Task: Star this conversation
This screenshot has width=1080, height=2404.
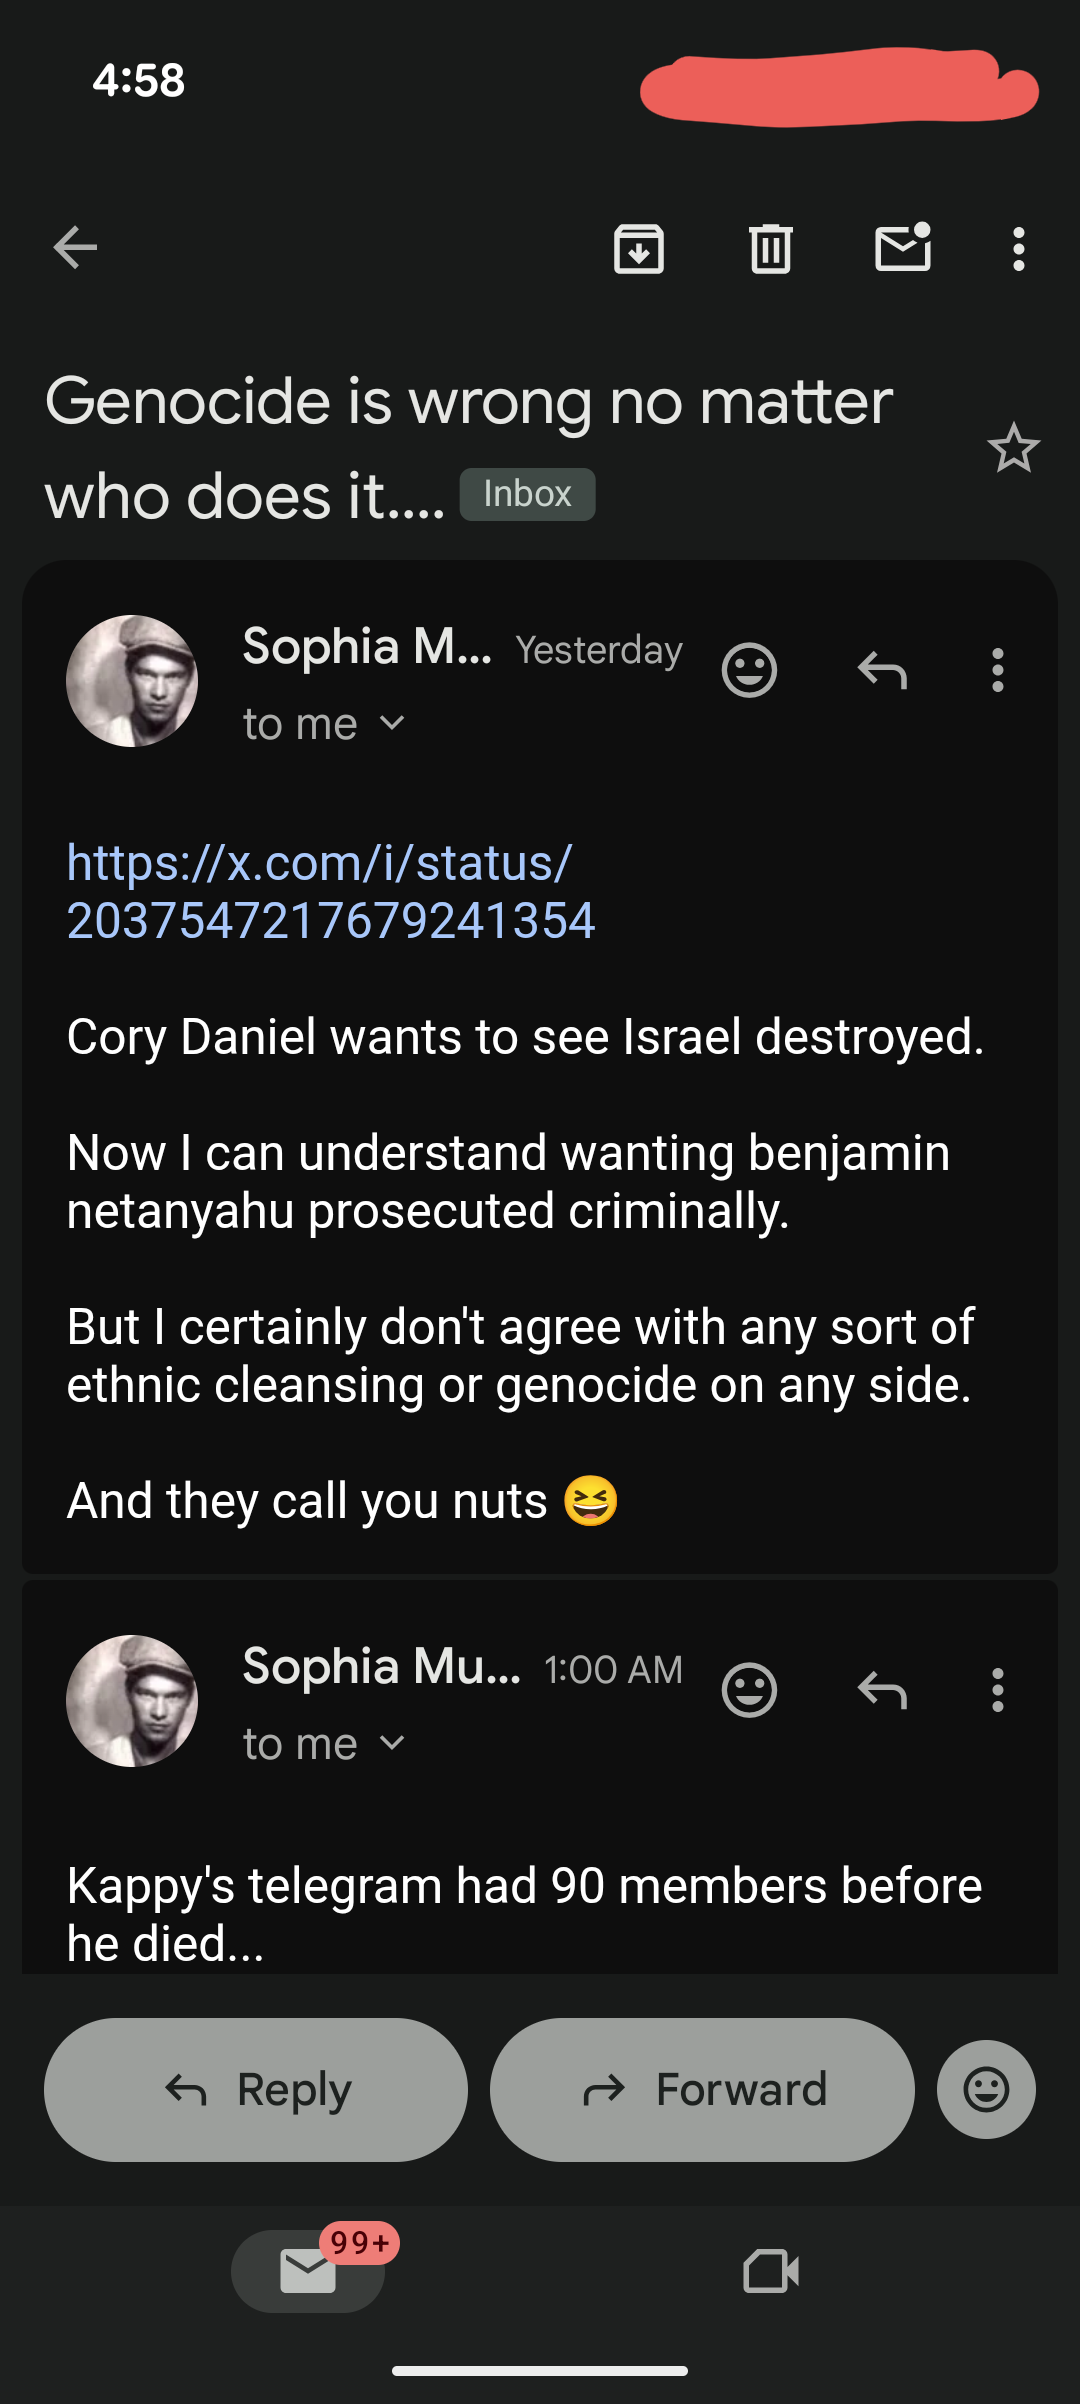Action: pos(1013,448)
